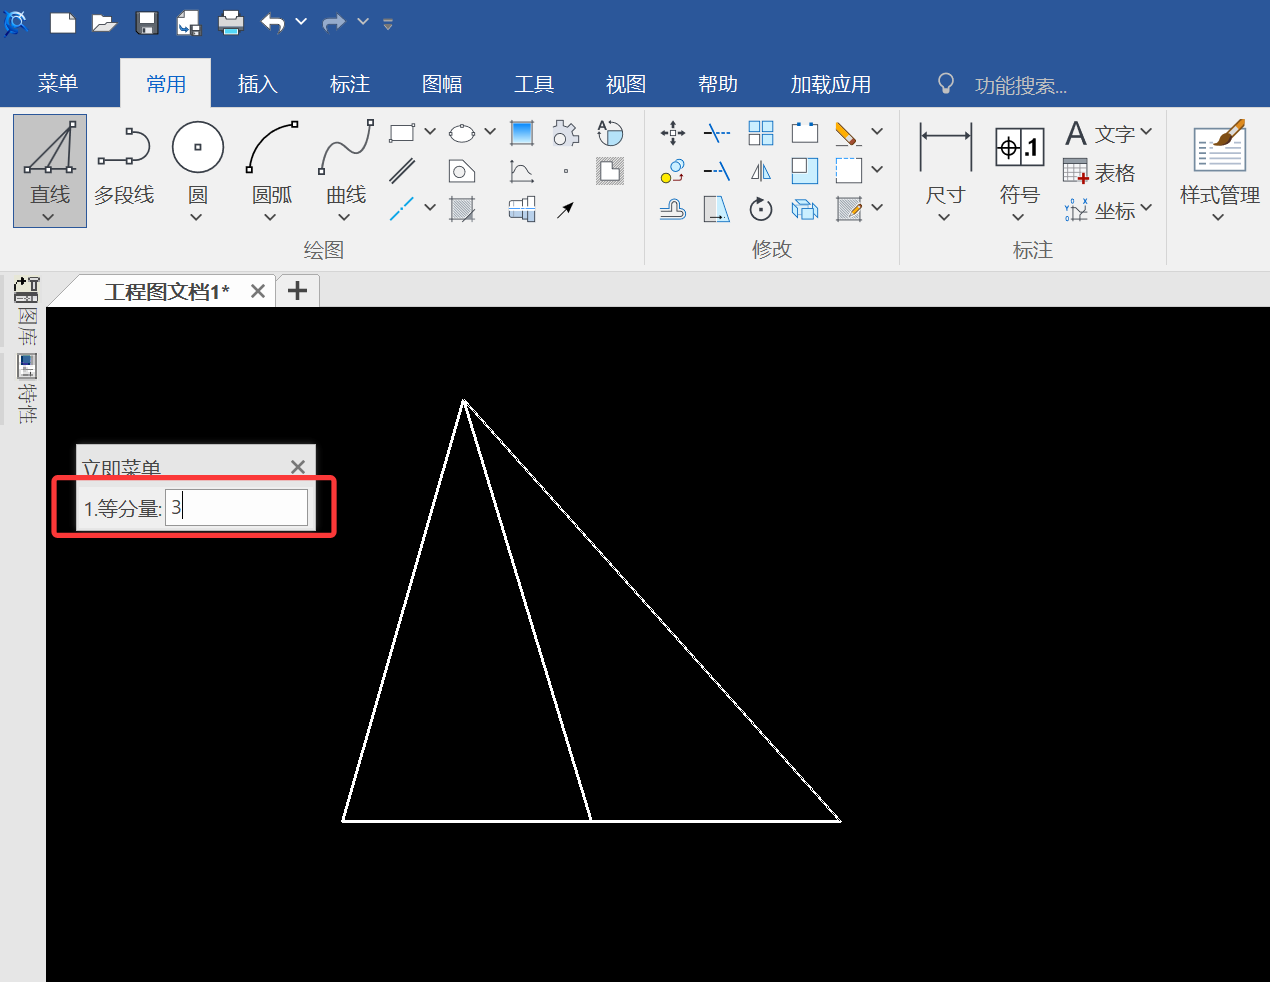The width and height of the screenshot is (1270, 982).
Task: Click the formula curve graph icon
Action: (x=522, y=171)
